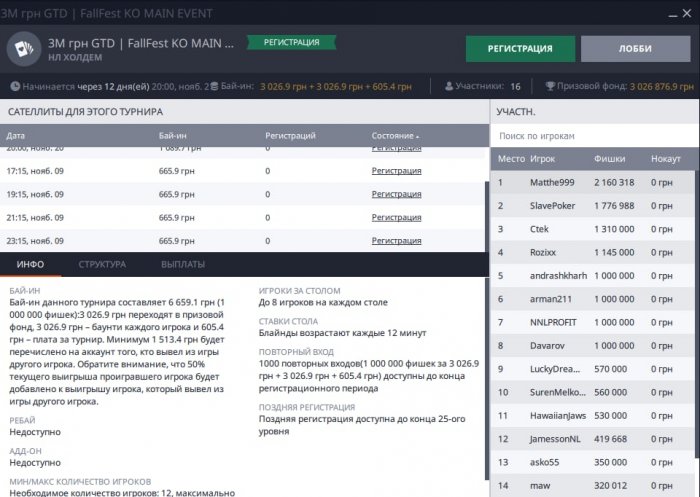Select player Ctek in participants list
This screenshot has height=497, width=700.
coord(592,229)
